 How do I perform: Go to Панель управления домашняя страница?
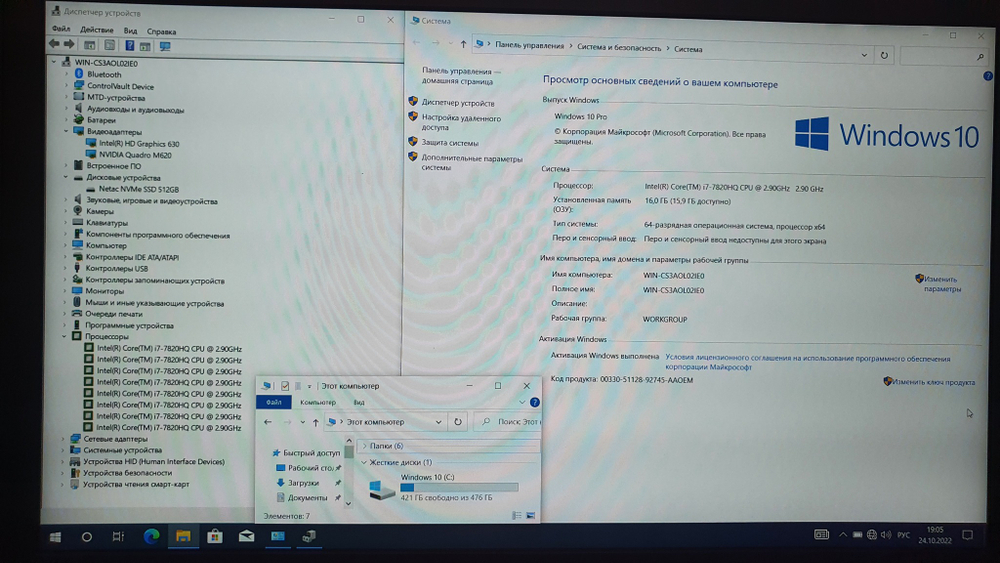click(x=461, y=76)
